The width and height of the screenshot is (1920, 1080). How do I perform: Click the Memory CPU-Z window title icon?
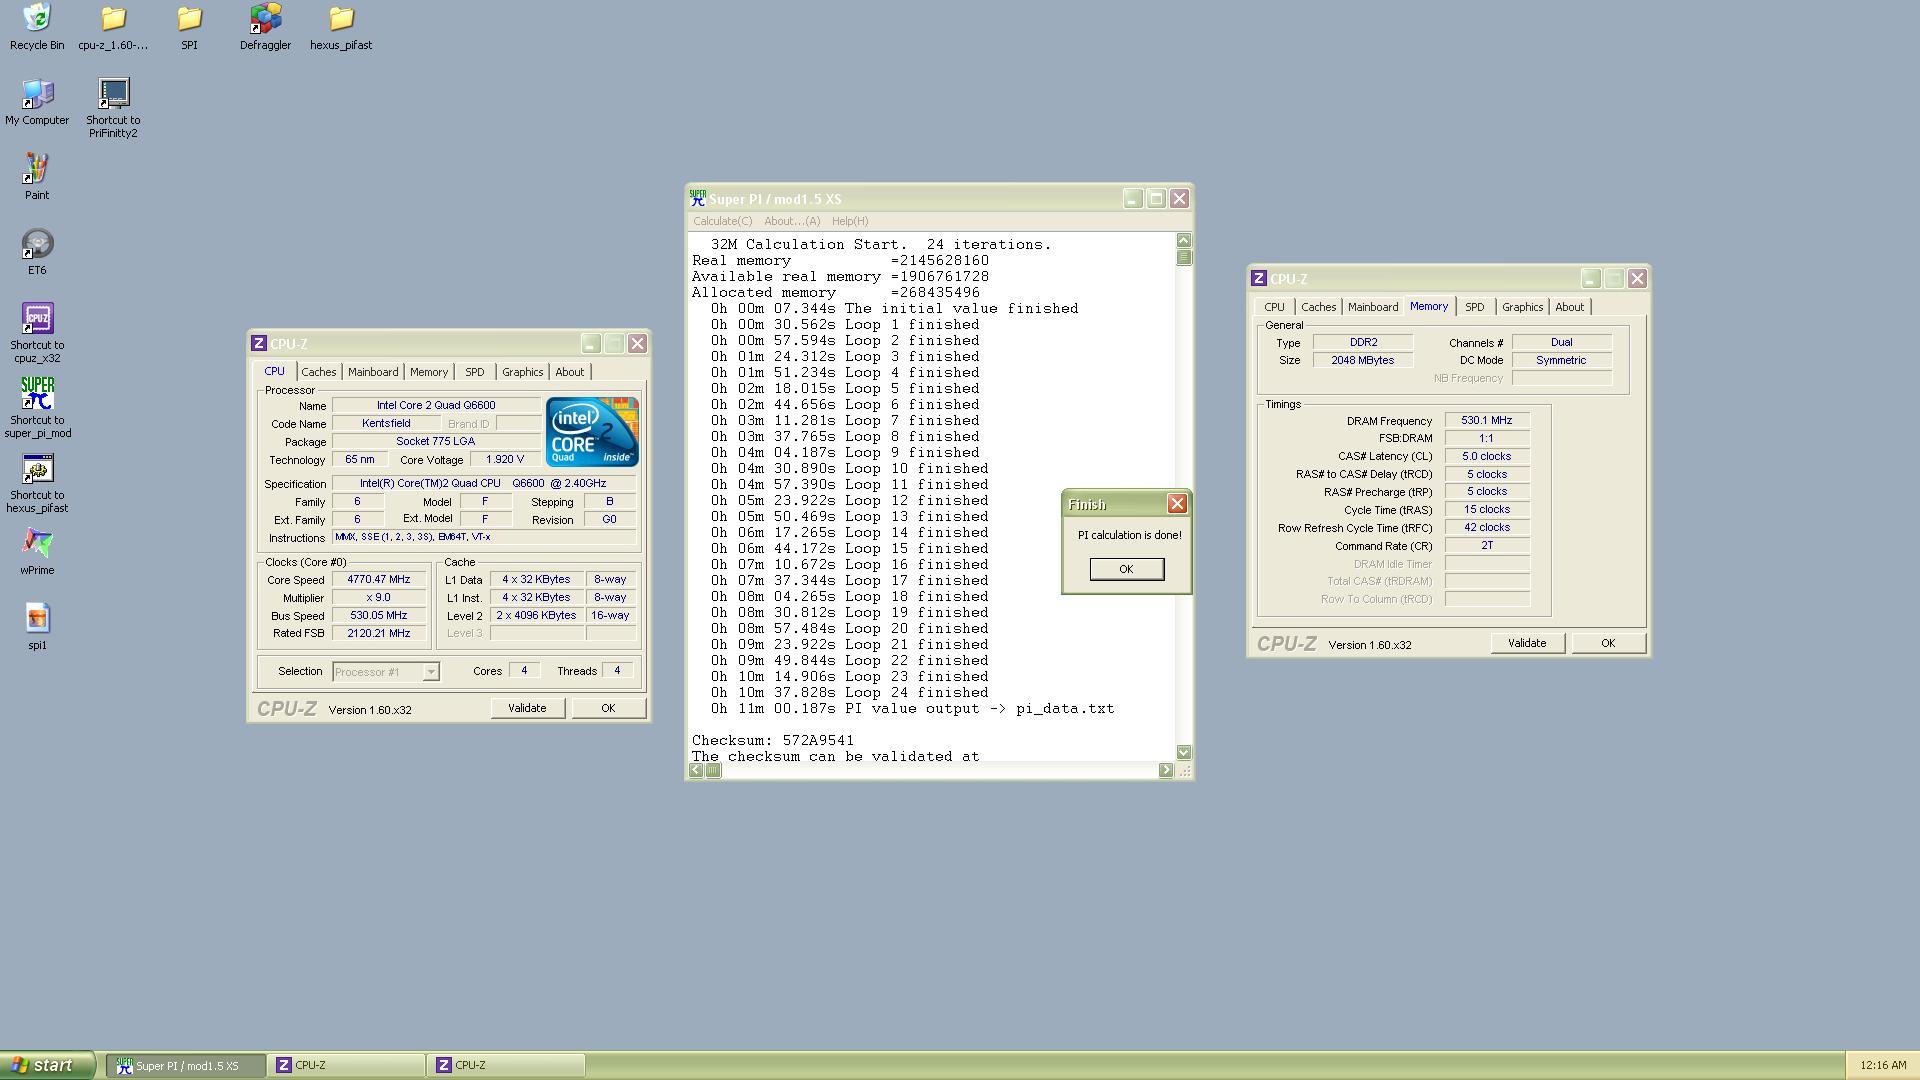coord(1259,278)
